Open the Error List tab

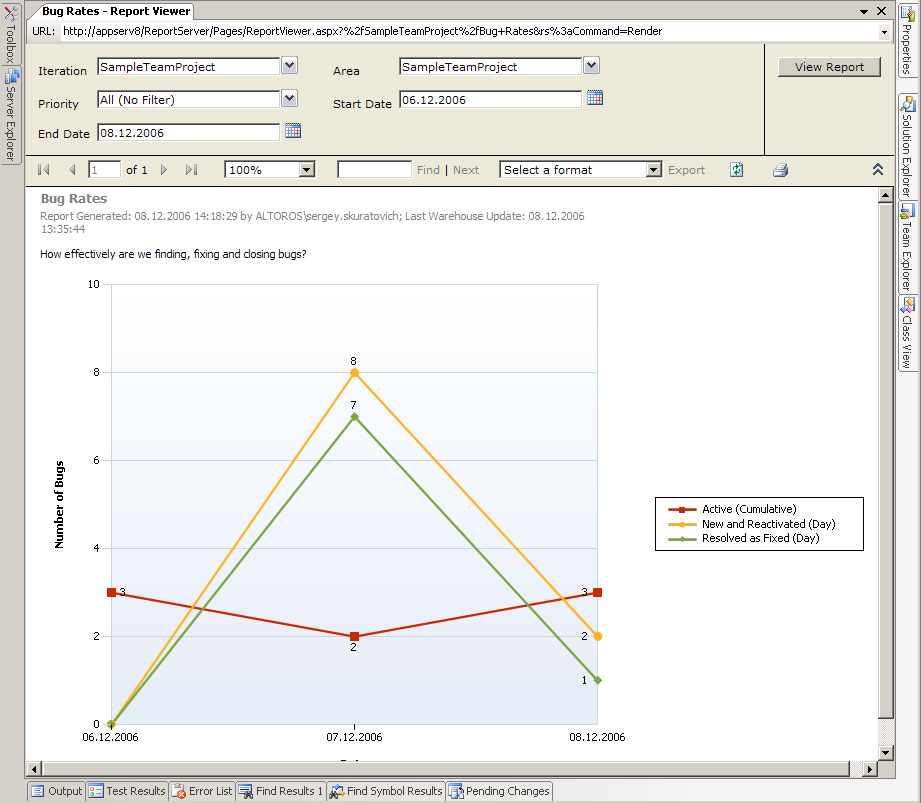(202, 791)
